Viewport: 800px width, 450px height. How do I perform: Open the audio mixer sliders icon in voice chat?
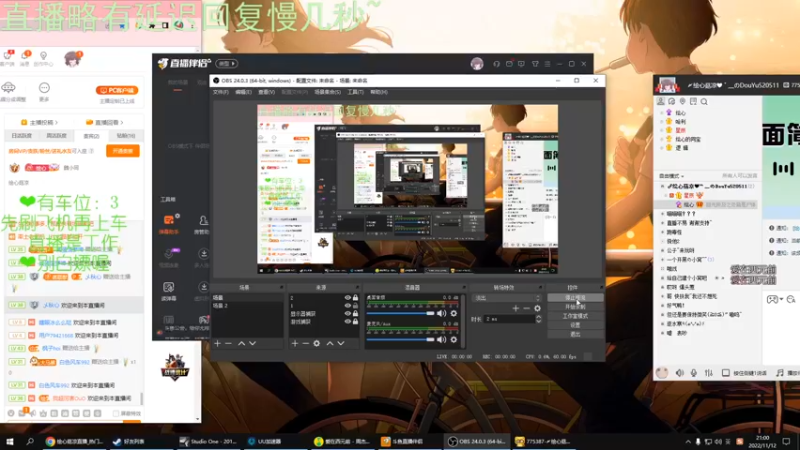point(709,373)
